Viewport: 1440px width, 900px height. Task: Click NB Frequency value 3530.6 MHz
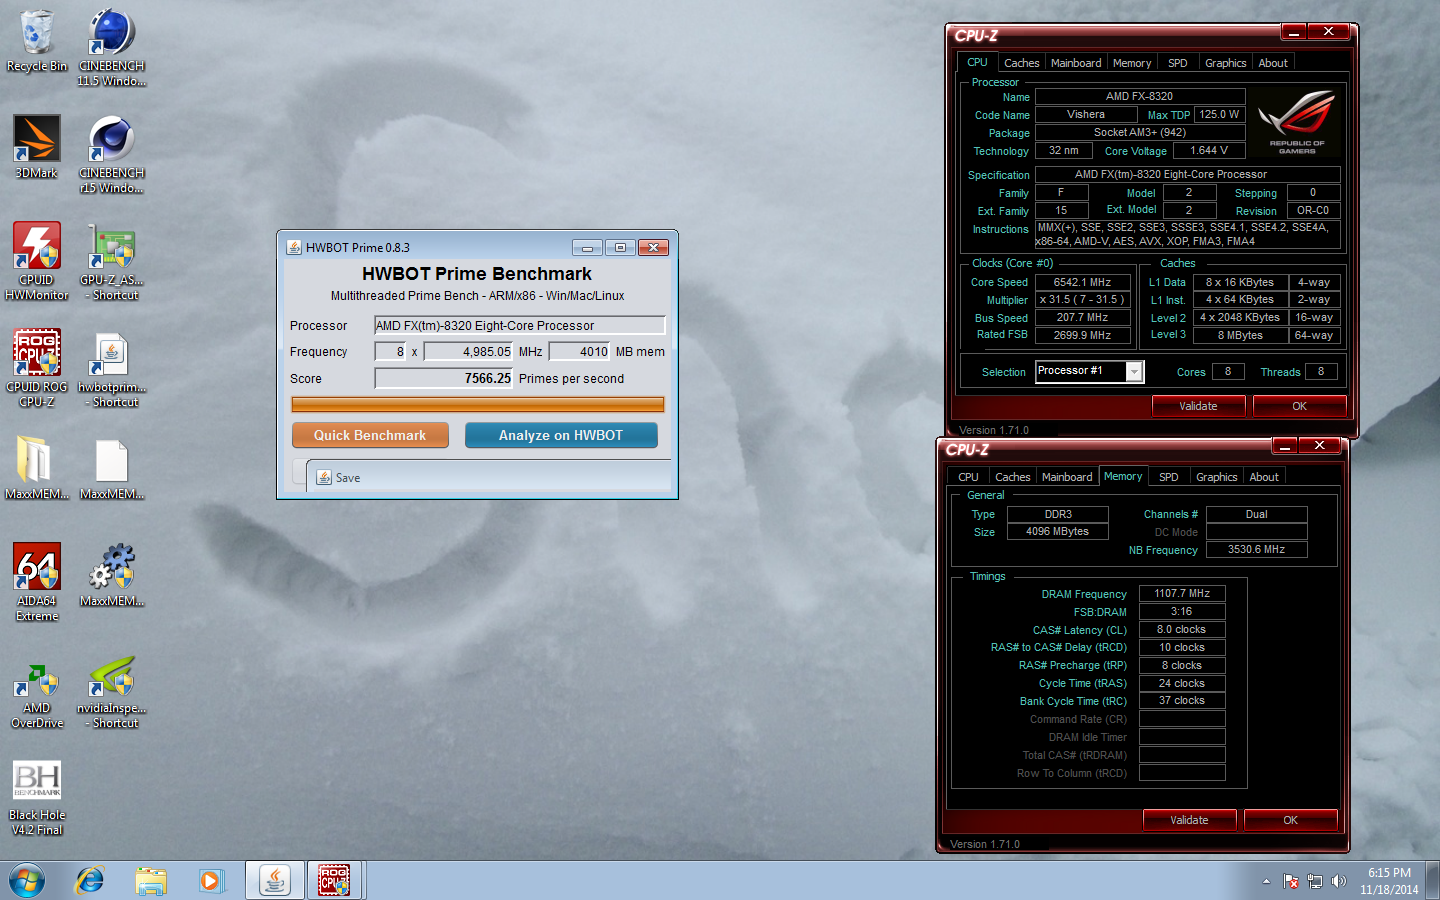[1256, 549]
